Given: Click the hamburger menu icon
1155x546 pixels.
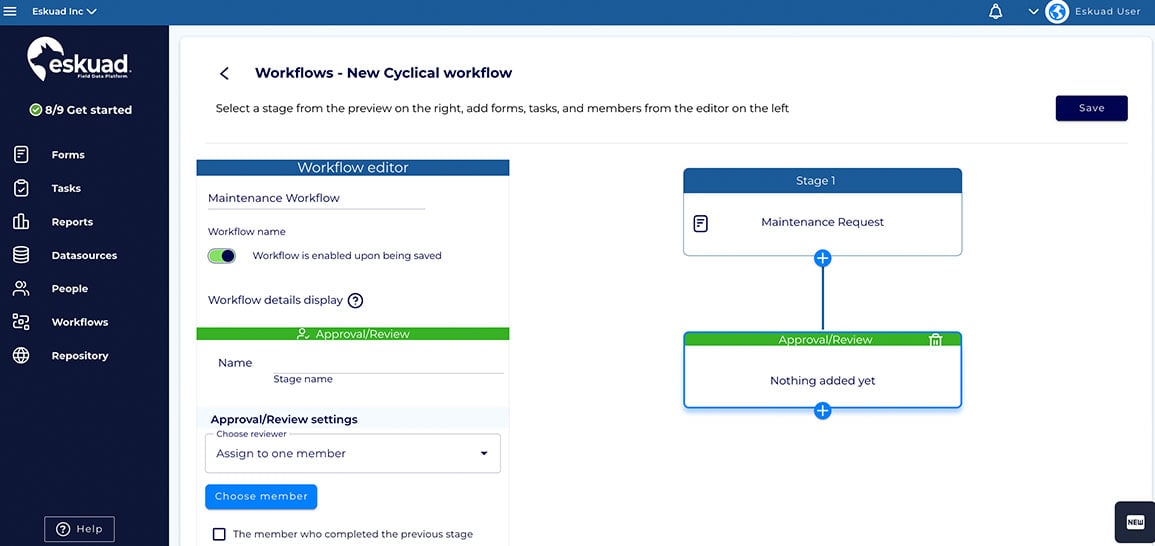Looking at the screenshot, I should pyautogui.click(x=11, y=12).
